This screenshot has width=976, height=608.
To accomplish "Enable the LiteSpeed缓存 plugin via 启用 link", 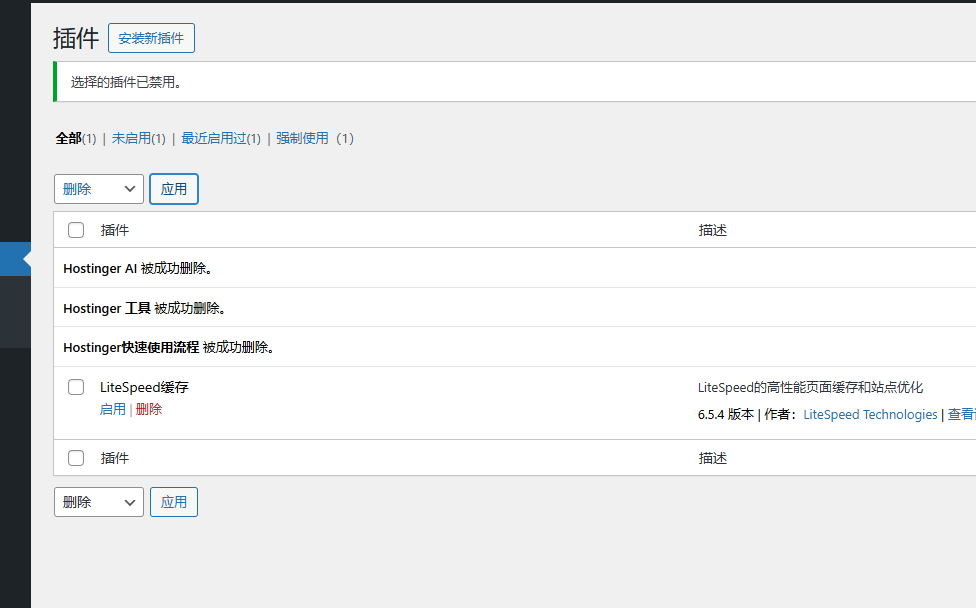I will pyautogui.click(x=113, y=408).
